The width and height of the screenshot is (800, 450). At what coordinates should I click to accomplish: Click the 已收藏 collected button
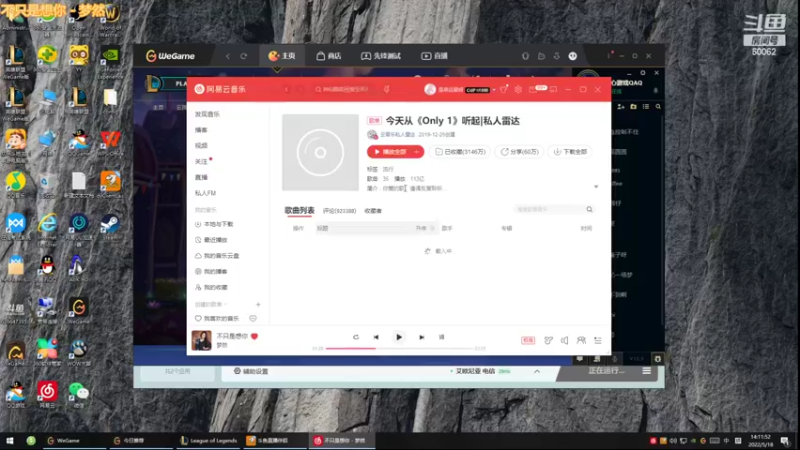click(460, 152)
